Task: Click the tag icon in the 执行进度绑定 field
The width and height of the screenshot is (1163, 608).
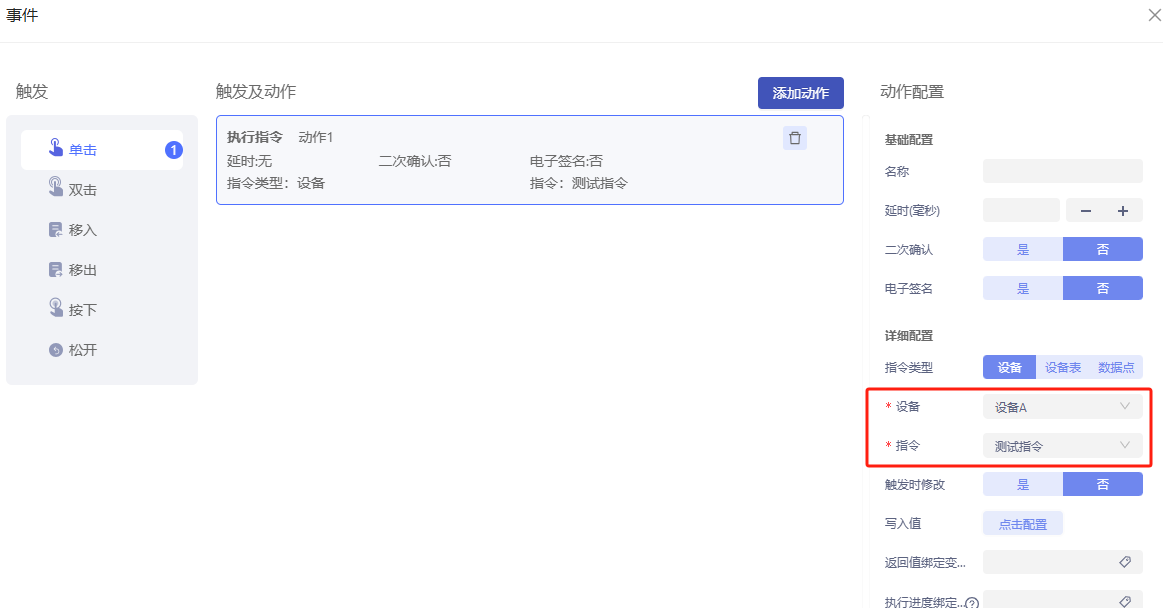Action: [x=1125, y=601]
